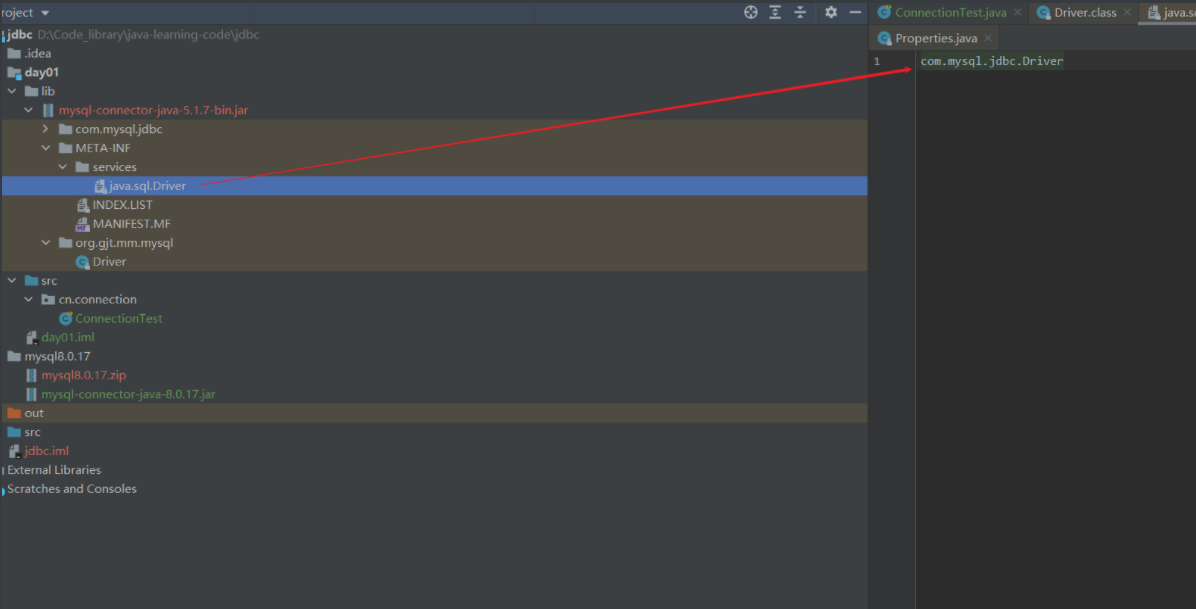
Task: Click the com.mysql.jdbc package icon
Action: click(66, 129)
